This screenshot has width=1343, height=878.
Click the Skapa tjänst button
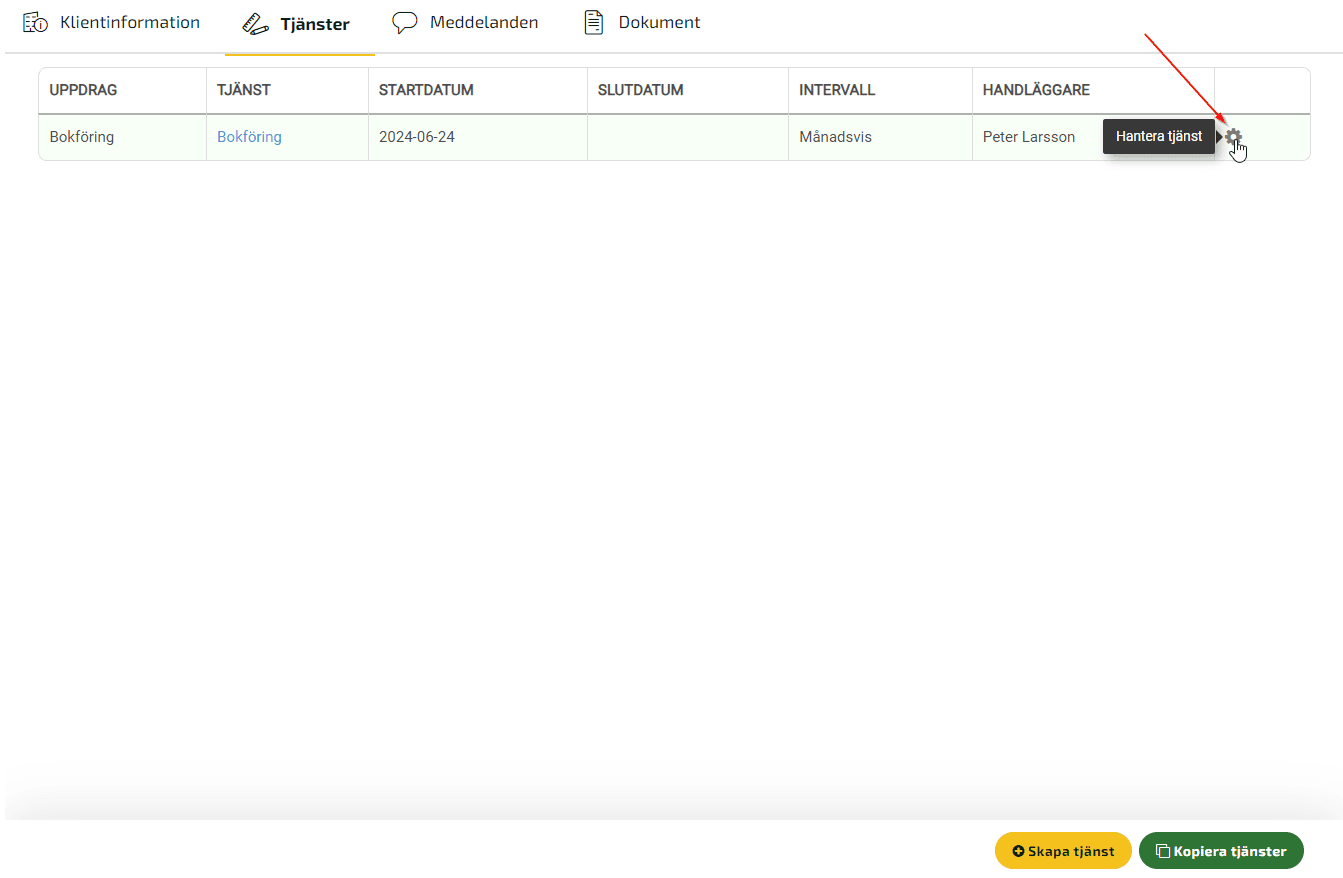point(1063,851)
